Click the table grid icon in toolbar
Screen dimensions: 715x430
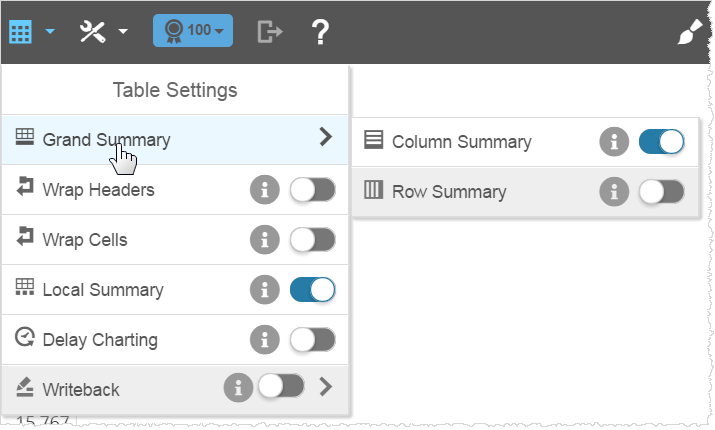click(x=21, y=31)
